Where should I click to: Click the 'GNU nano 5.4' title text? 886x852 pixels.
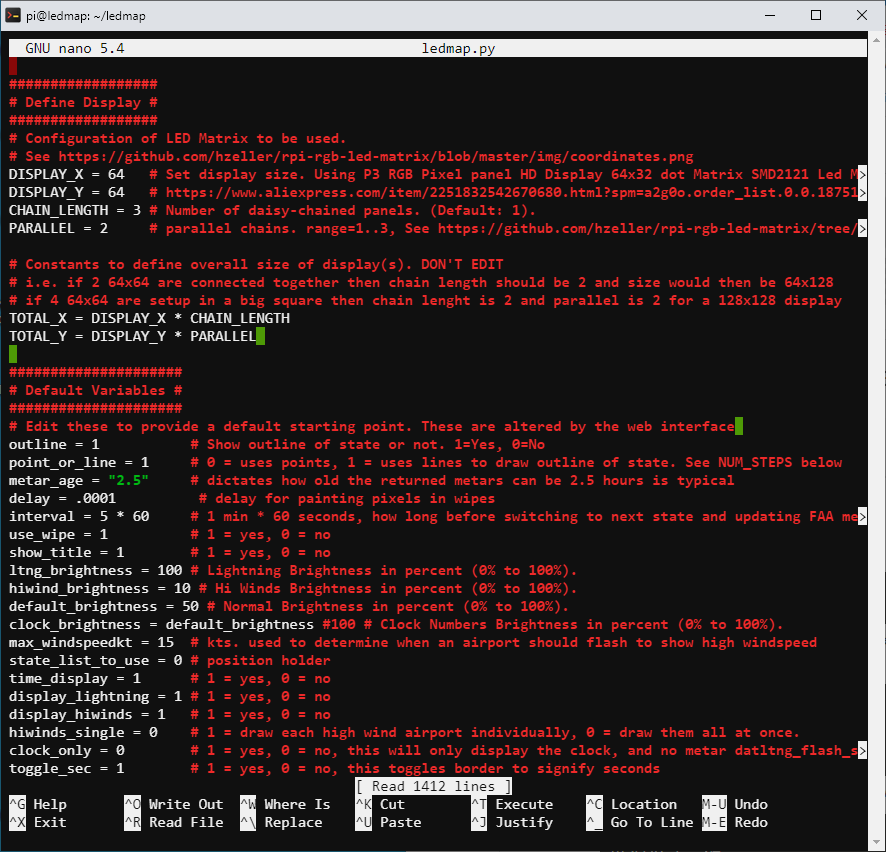tap(75, 49)
